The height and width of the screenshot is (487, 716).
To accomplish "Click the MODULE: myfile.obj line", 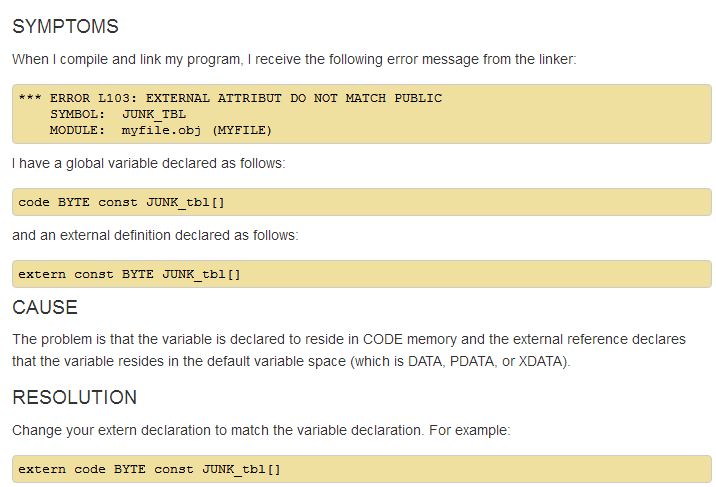I will click(161, 131).
